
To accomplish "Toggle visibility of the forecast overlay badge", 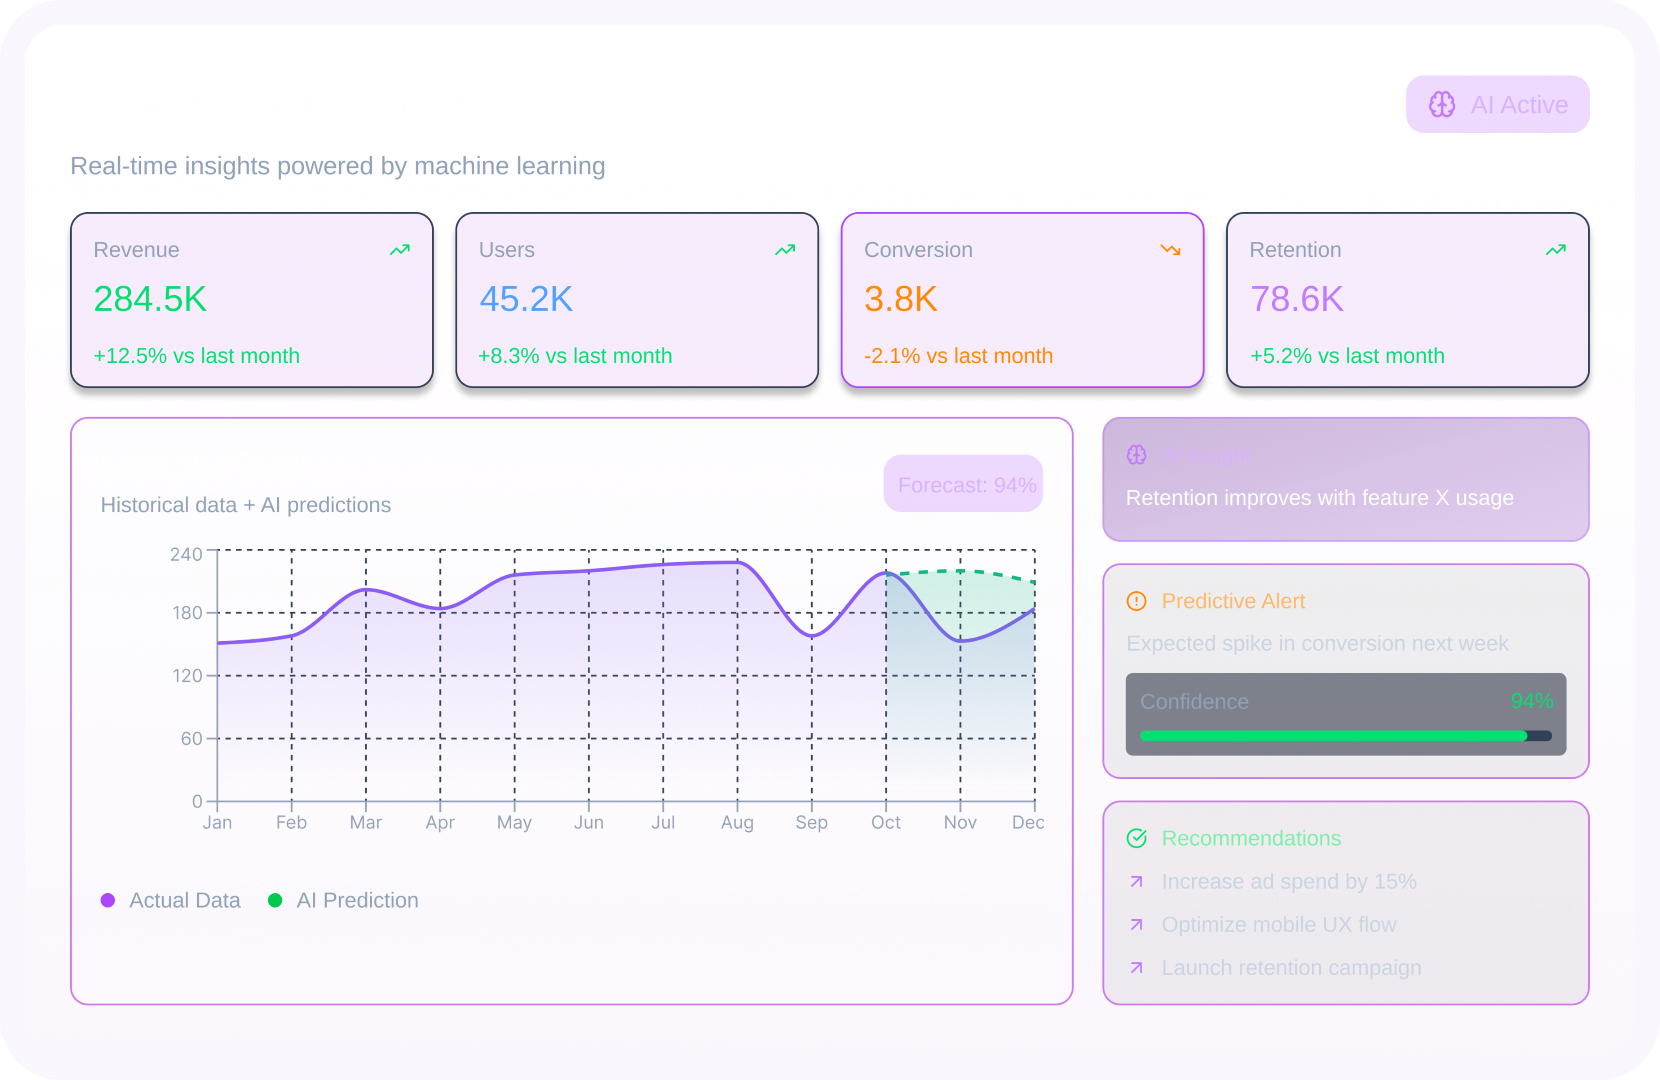I will pyautogui.click(x=963, y=484).
